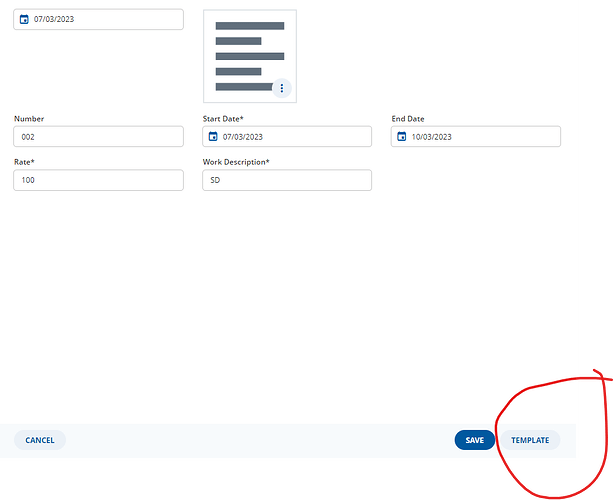Viewport: 613px width, 500px height.
Task: Open three-dot menu on document thumbnail
Action: 282,88
